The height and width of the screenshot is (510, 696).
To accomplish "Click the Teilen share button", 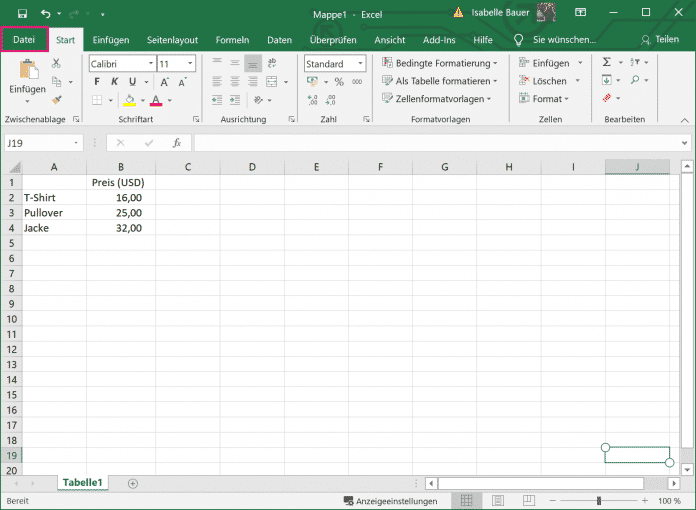I will coord(660,40).
